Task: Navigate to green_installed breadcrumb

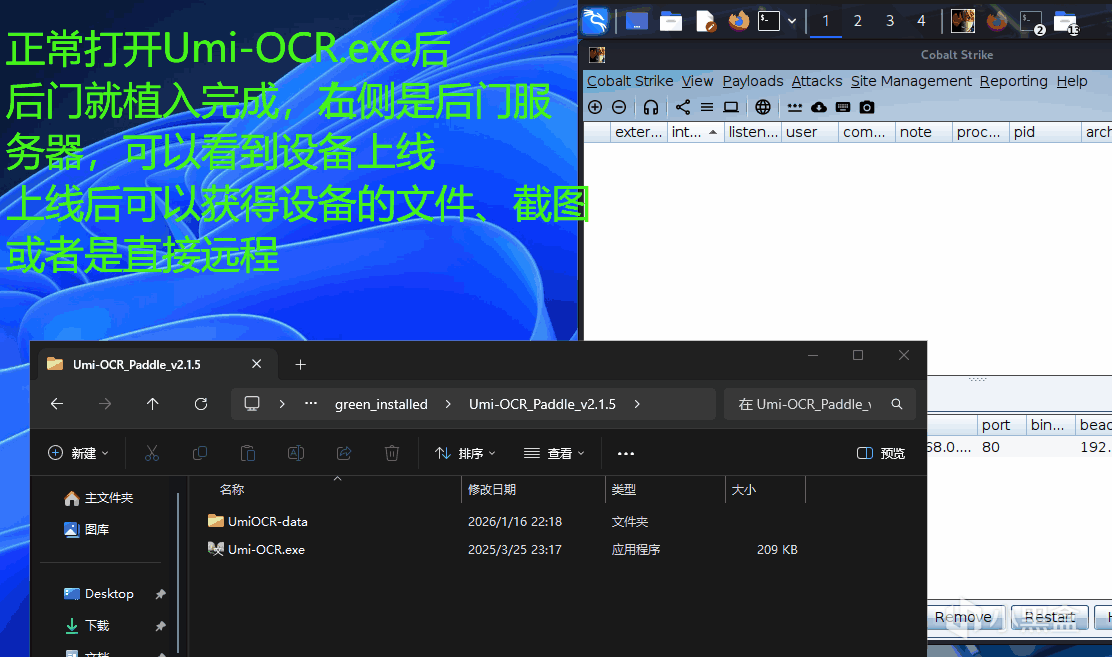Action: [x=381, y=404]
